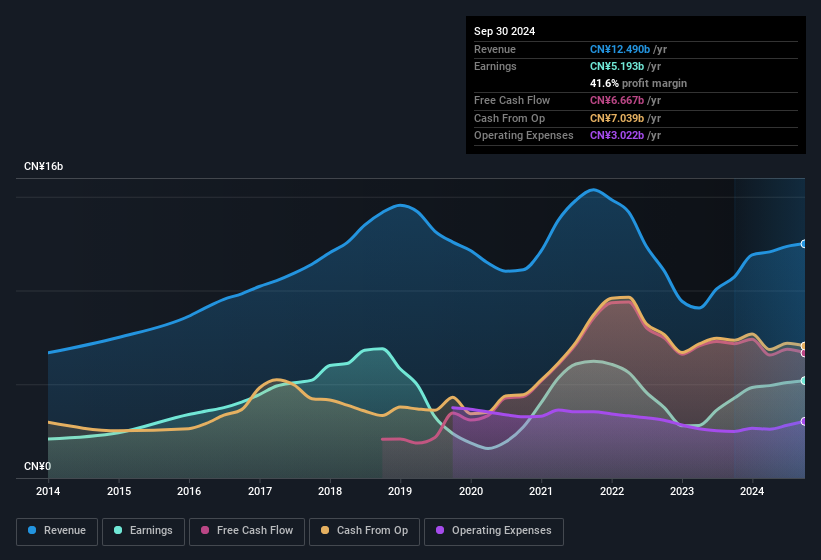This screenshot has width=821, height=560.
Task: Click the Revenue line endpoint marker
Action: (804, 244)
